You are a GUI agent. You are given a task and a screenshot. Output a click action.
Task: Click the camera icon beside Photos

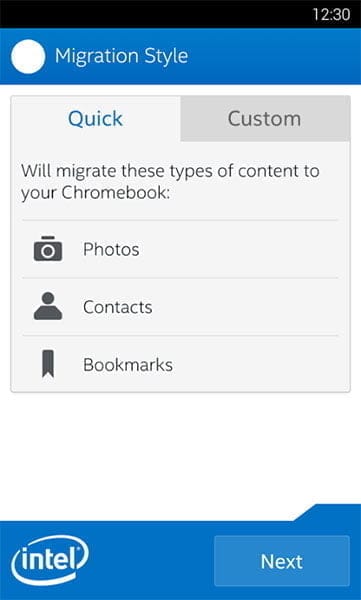[48, 249]
